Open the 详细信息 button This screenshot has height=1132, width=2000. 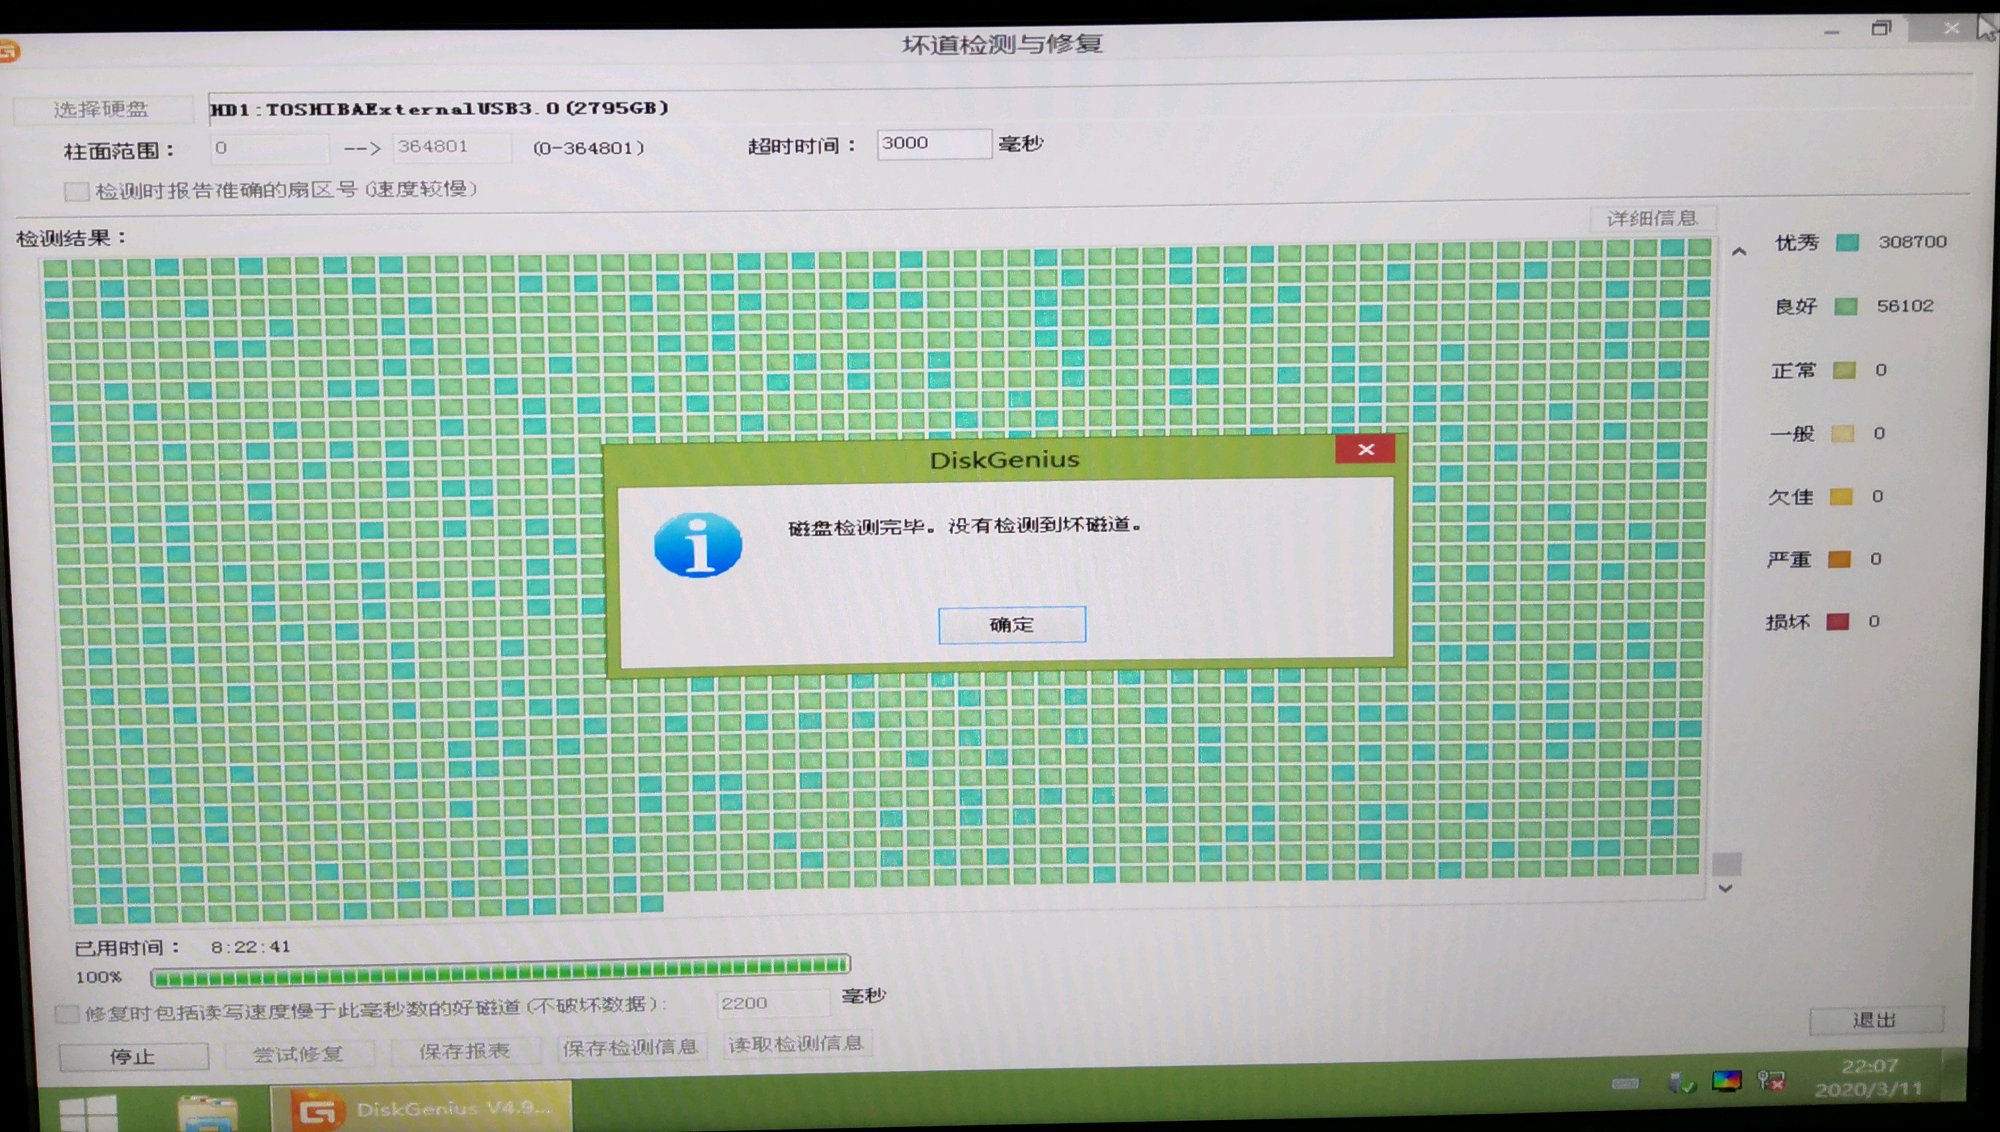pos(1652,218)
